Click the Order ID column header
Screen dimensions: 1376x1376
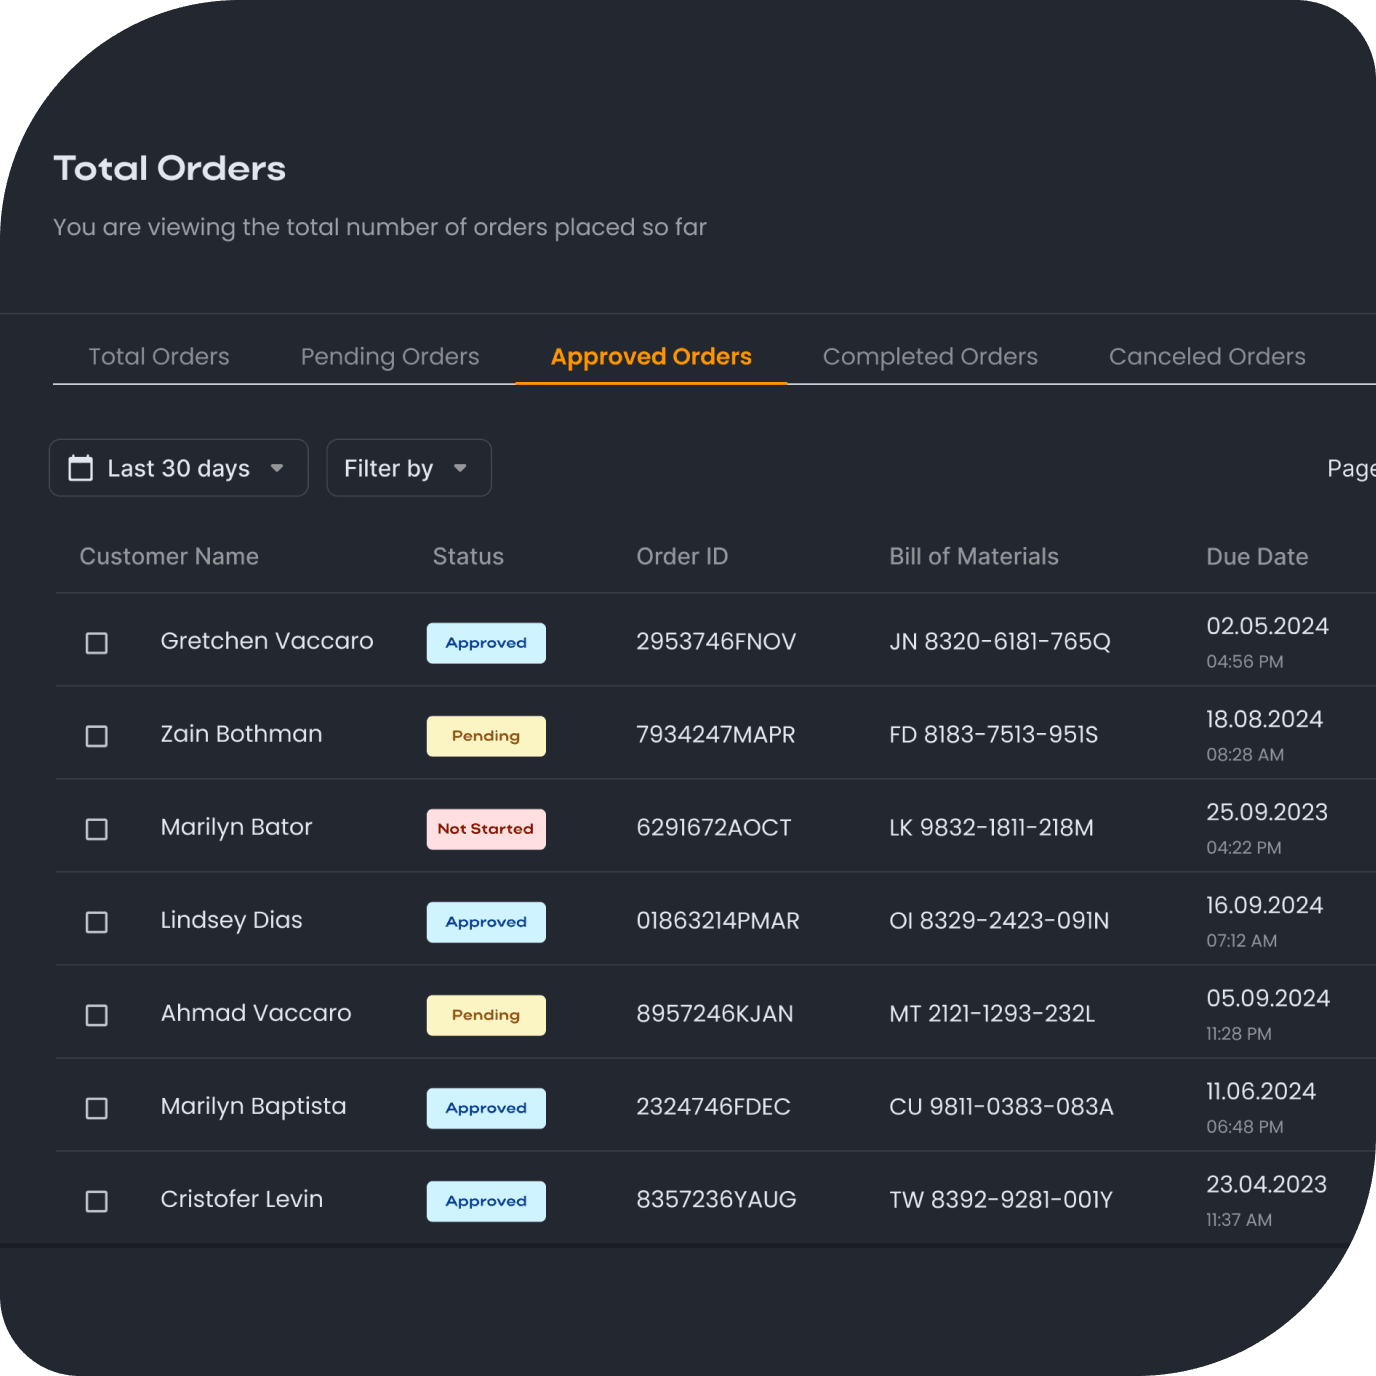point(682,557)
